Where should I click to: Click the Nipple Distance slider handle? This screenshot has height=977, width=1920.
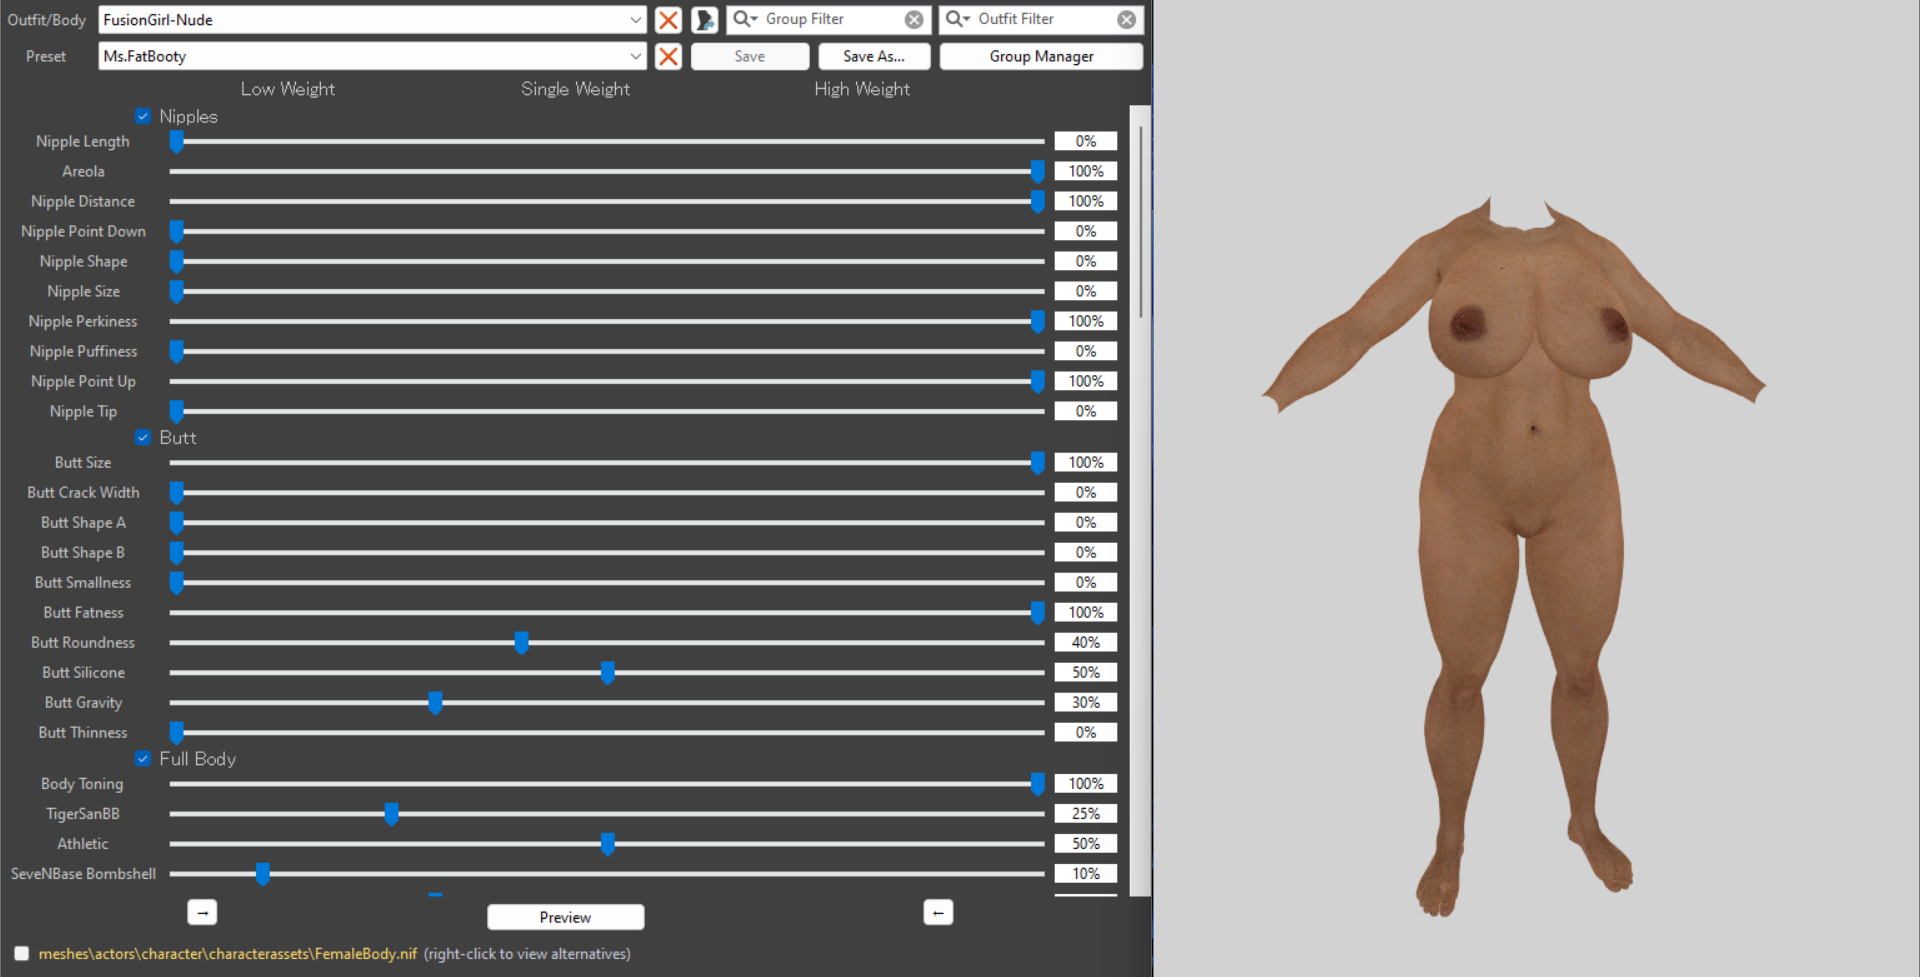(x=1038, y=202)
